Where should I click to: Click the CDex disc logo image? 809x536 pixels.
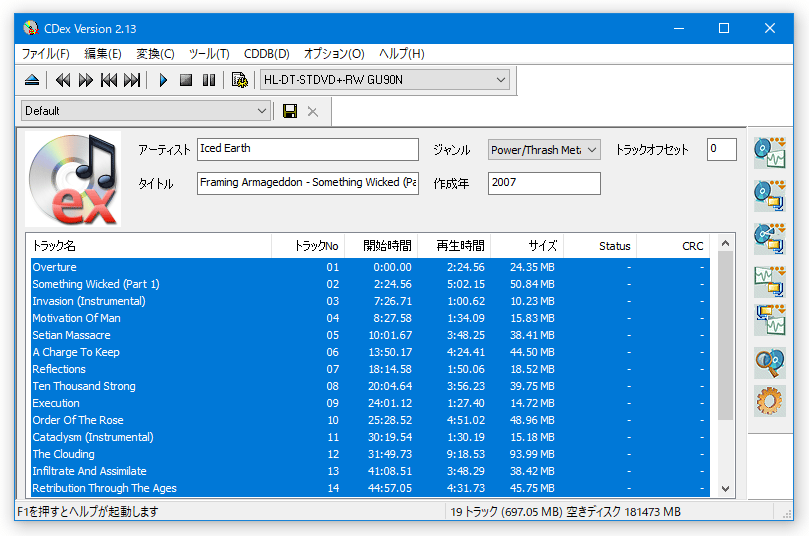coord(73,178)
